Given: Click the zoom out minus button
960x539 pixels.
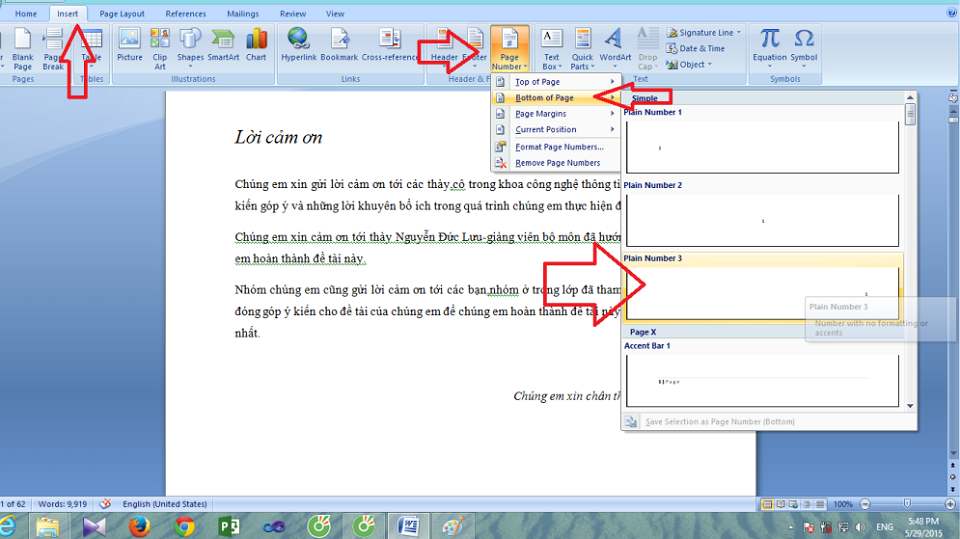Looking at the screenshot, I should [865, 504].
